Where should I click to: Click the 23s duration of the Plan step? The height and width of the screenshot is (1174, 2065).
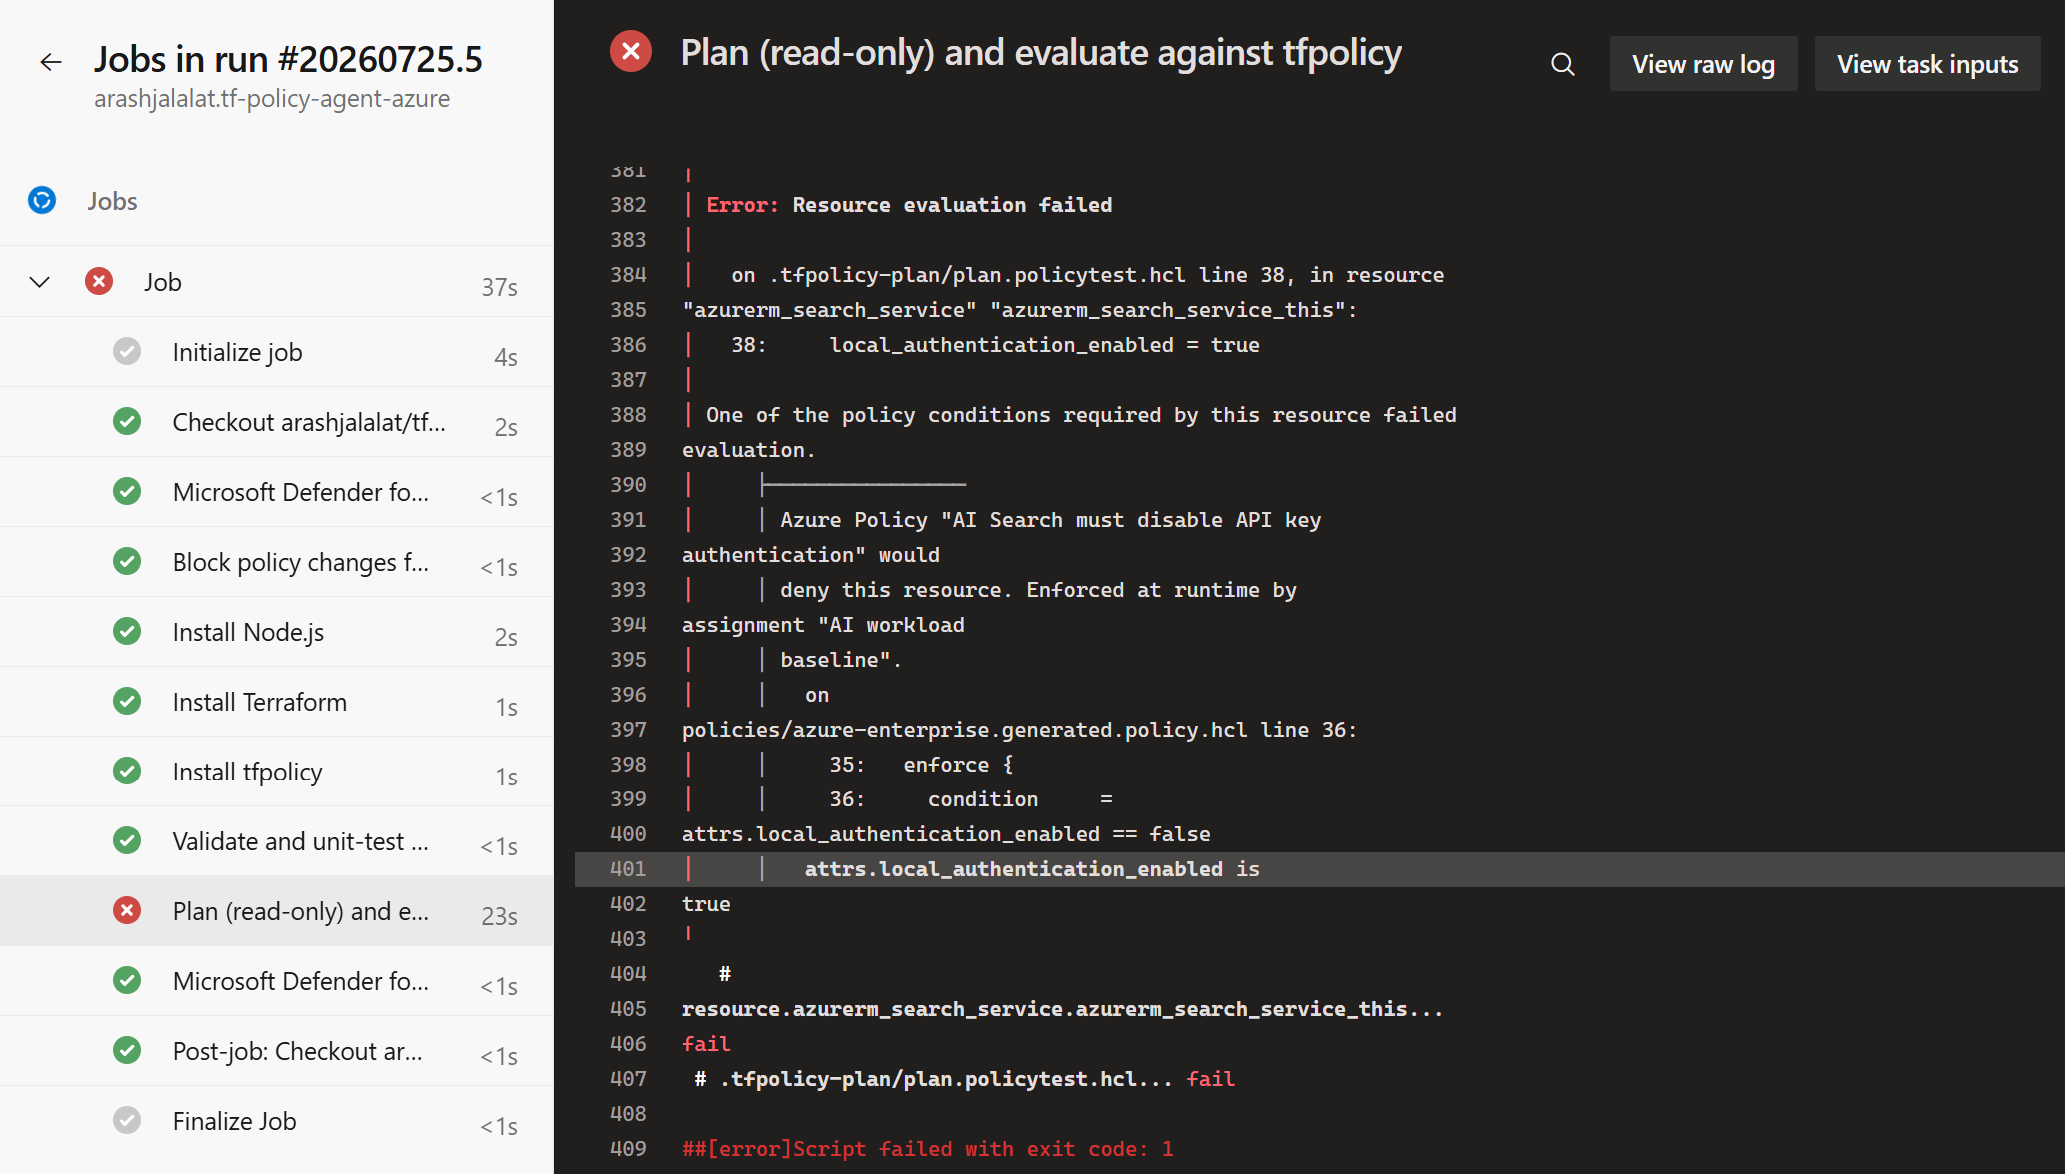499,916
